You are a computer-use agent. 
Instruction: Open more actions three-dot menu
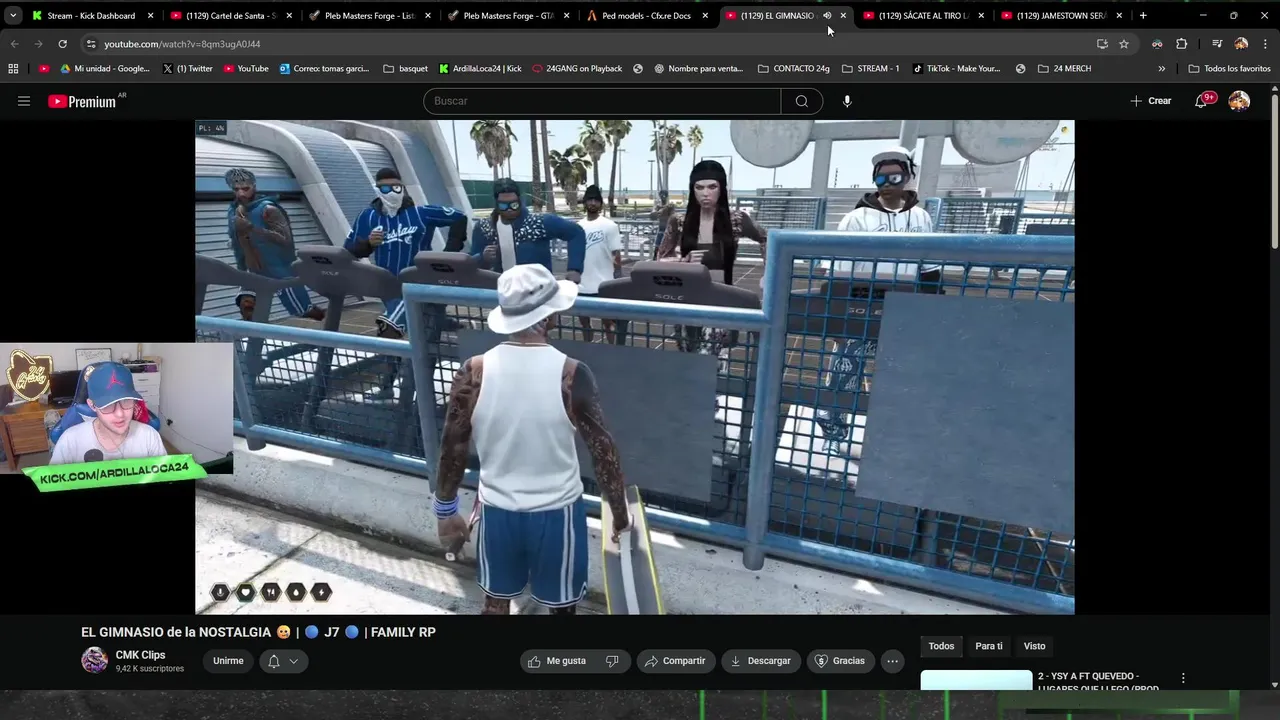click(893, 661)
